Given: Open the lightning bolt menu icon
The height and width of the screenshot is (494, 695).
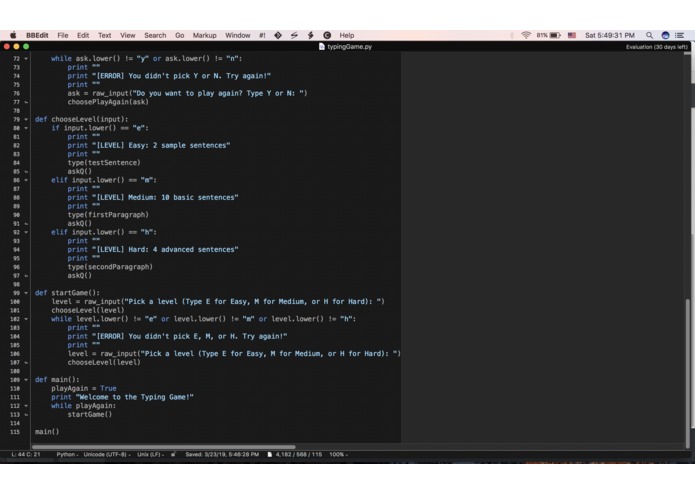Looking at the screenshot, I should (x=310, y=35).
